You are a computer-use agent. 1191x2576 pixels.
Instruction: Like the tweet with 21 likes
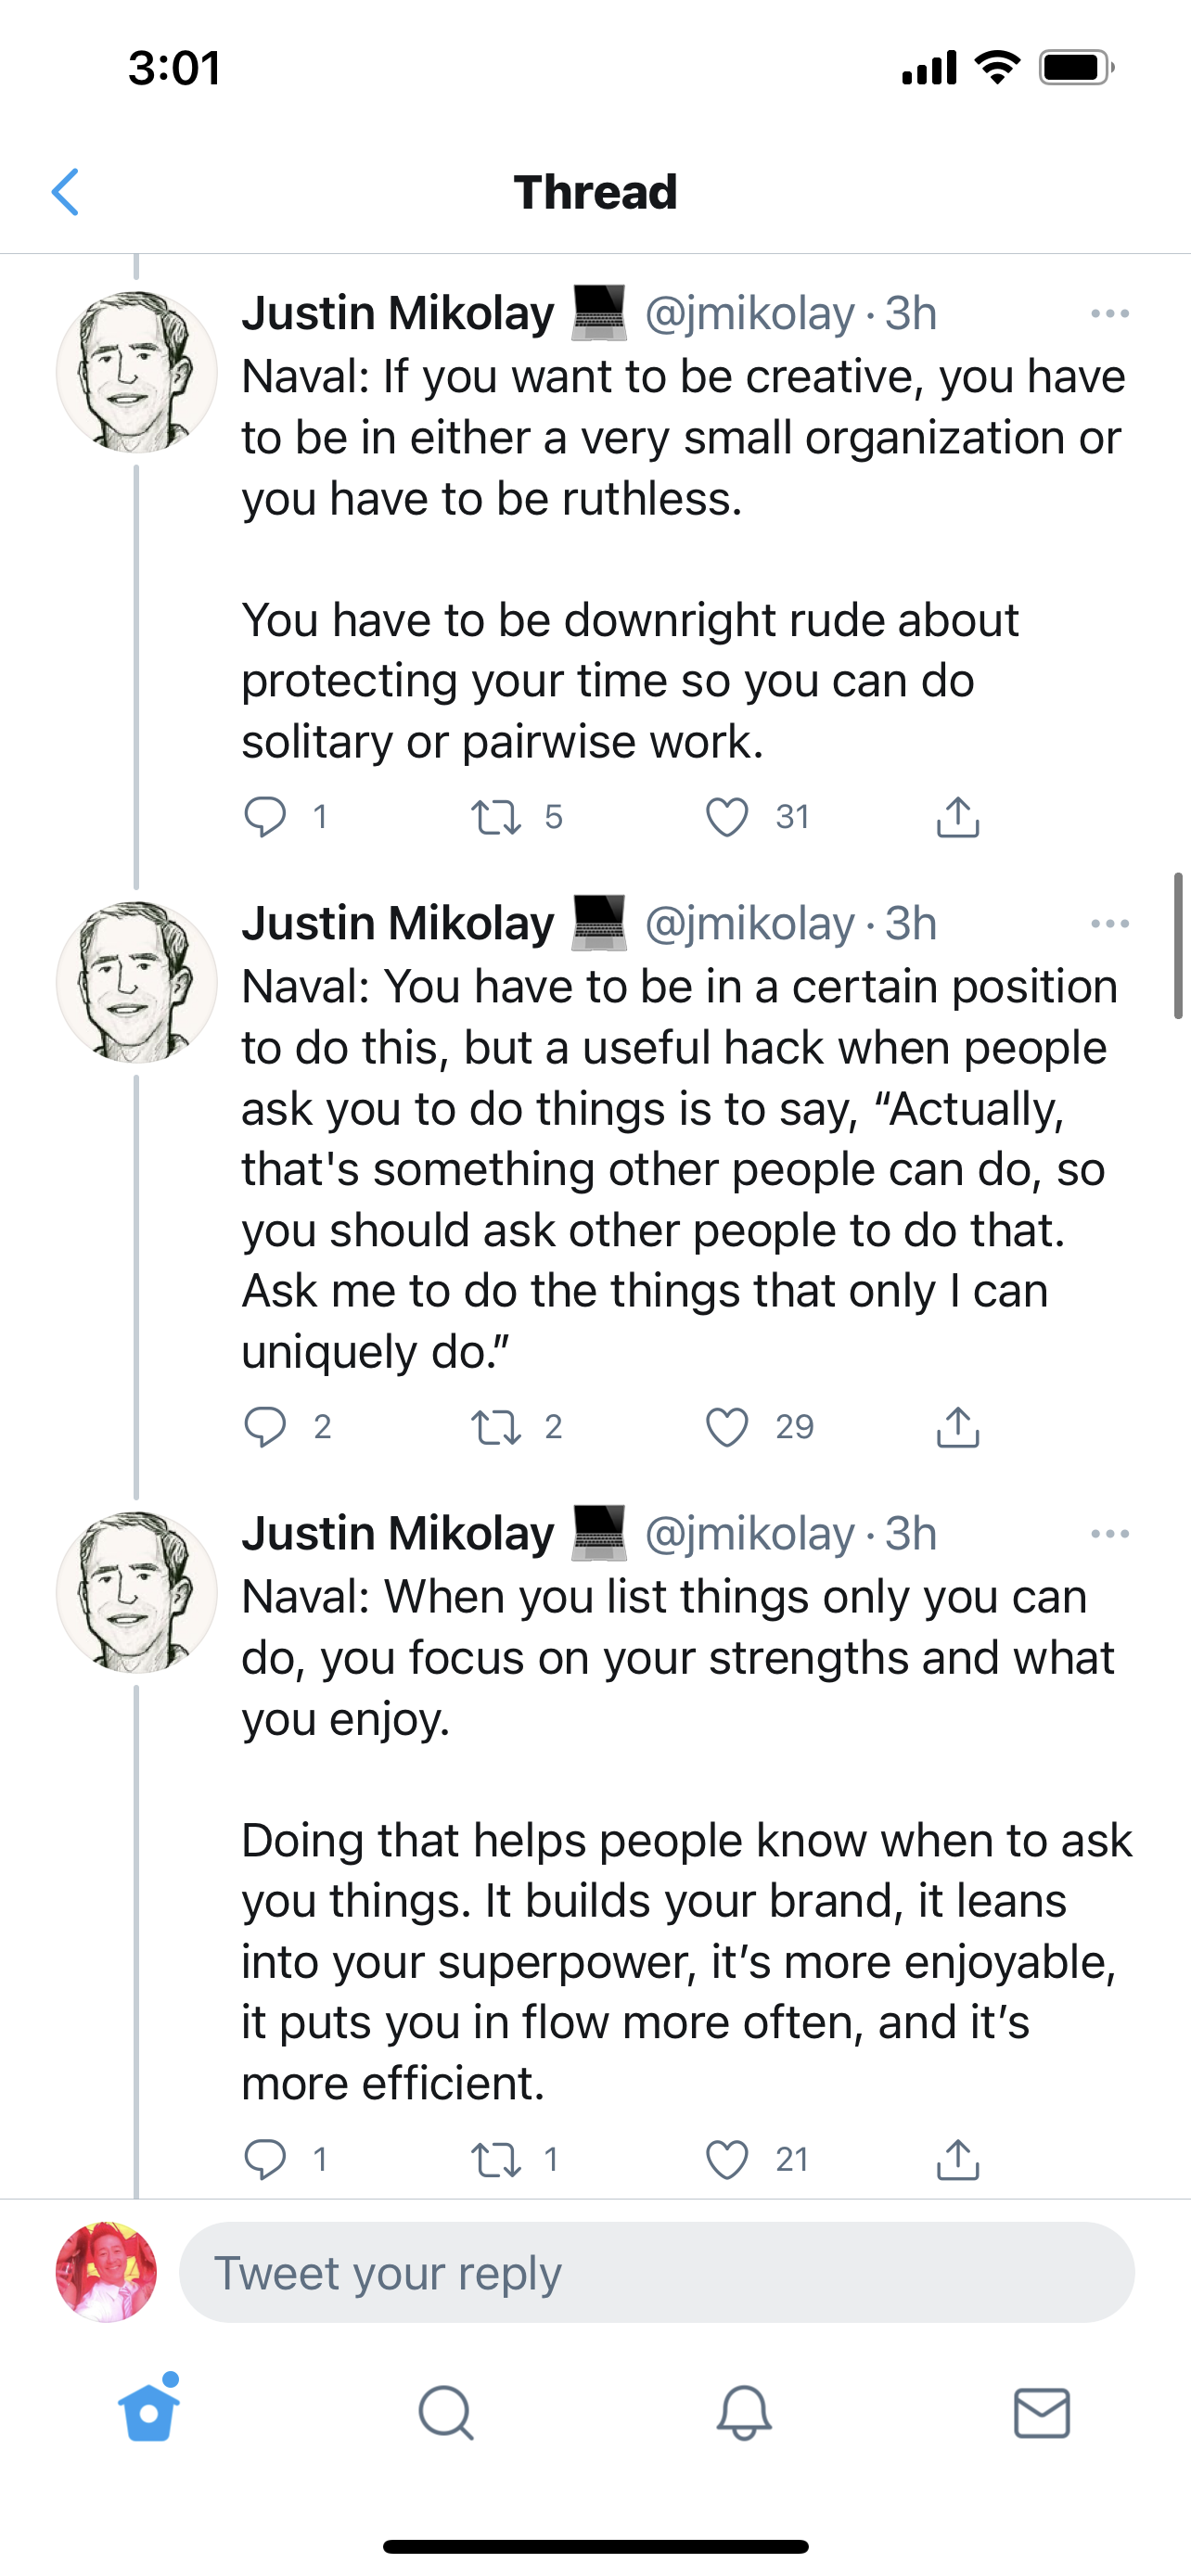pyautogui.click(x=727, y=2160)
